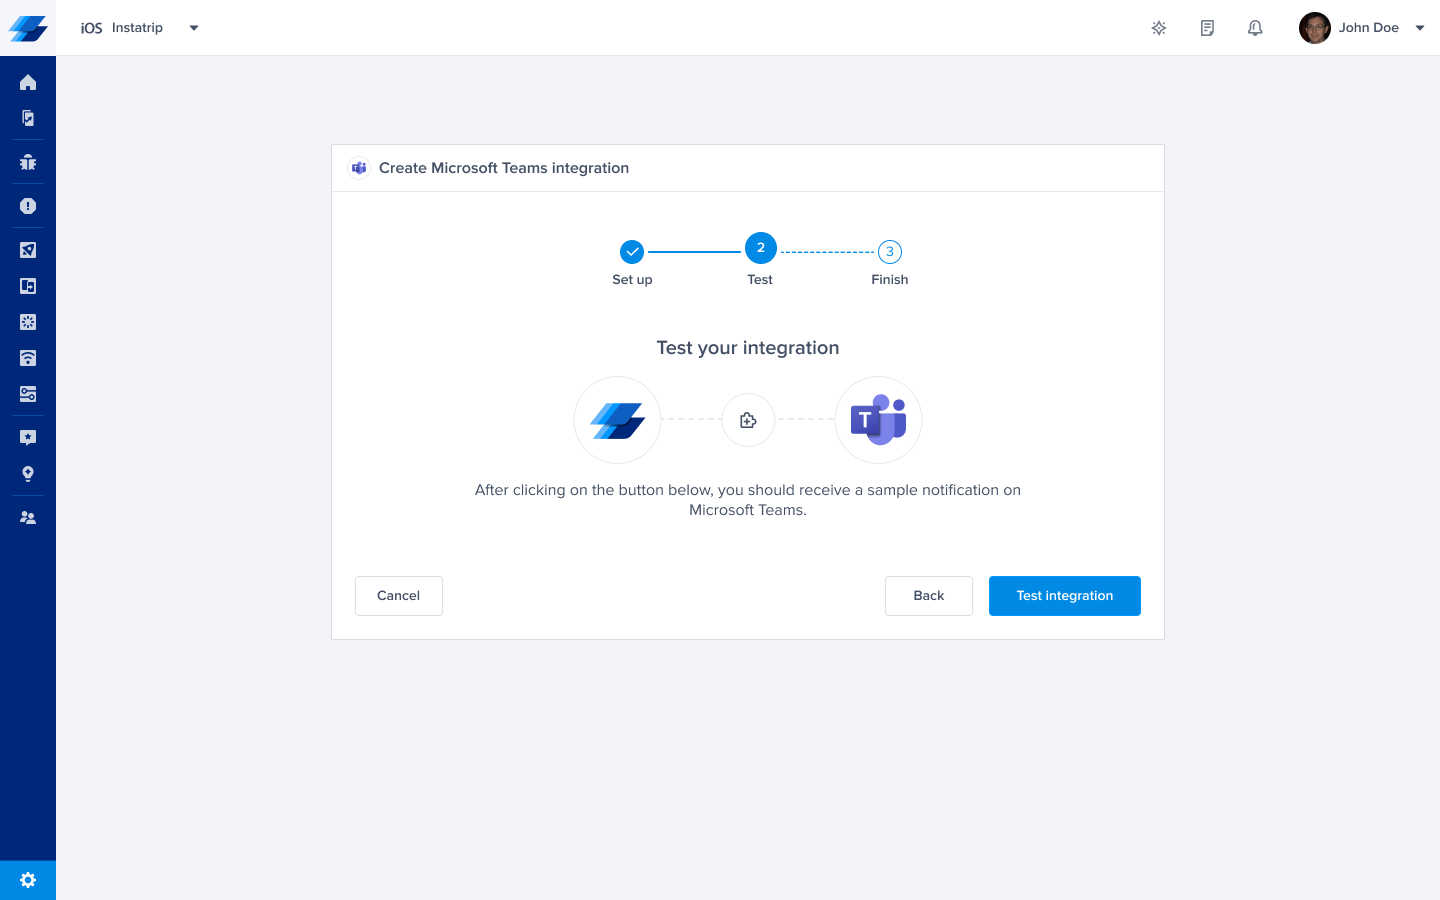This screenshot has height=900, width=1440.
Task: Open the Surveys paper plane icon in sidebar
Action: [27, 250]
